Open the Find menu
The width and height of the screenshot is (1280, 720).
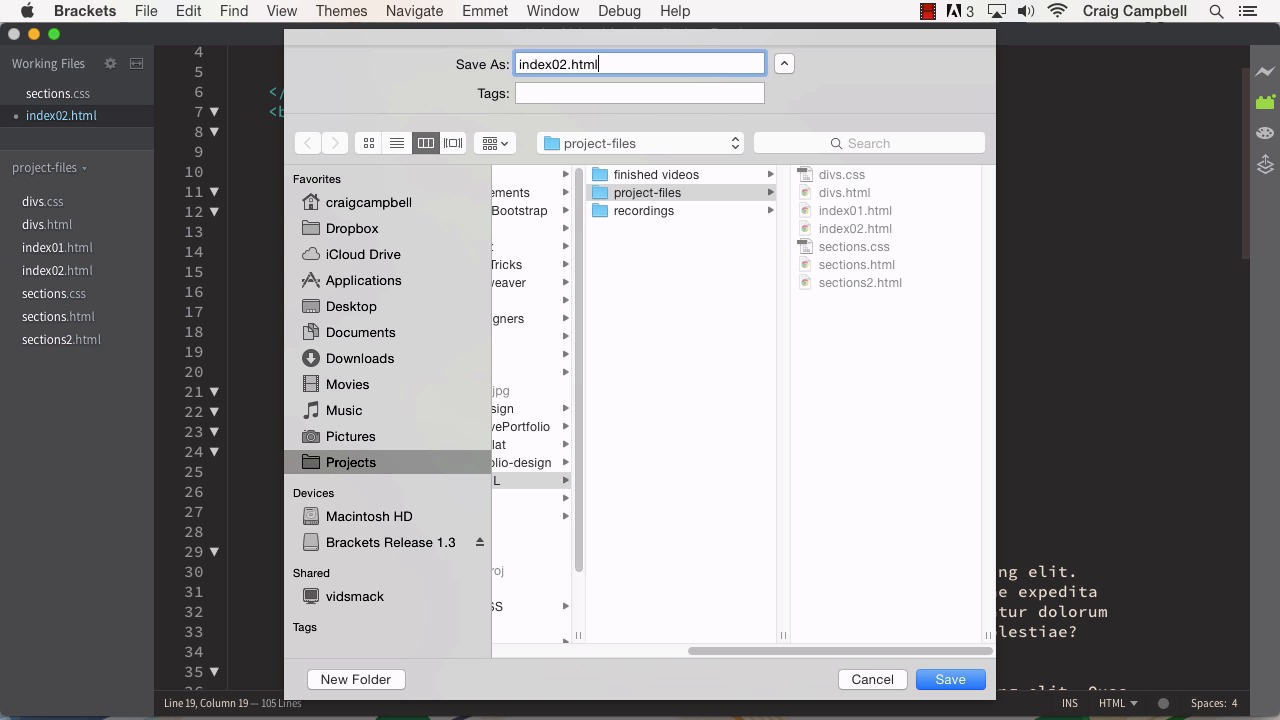[x=233, y=11]
